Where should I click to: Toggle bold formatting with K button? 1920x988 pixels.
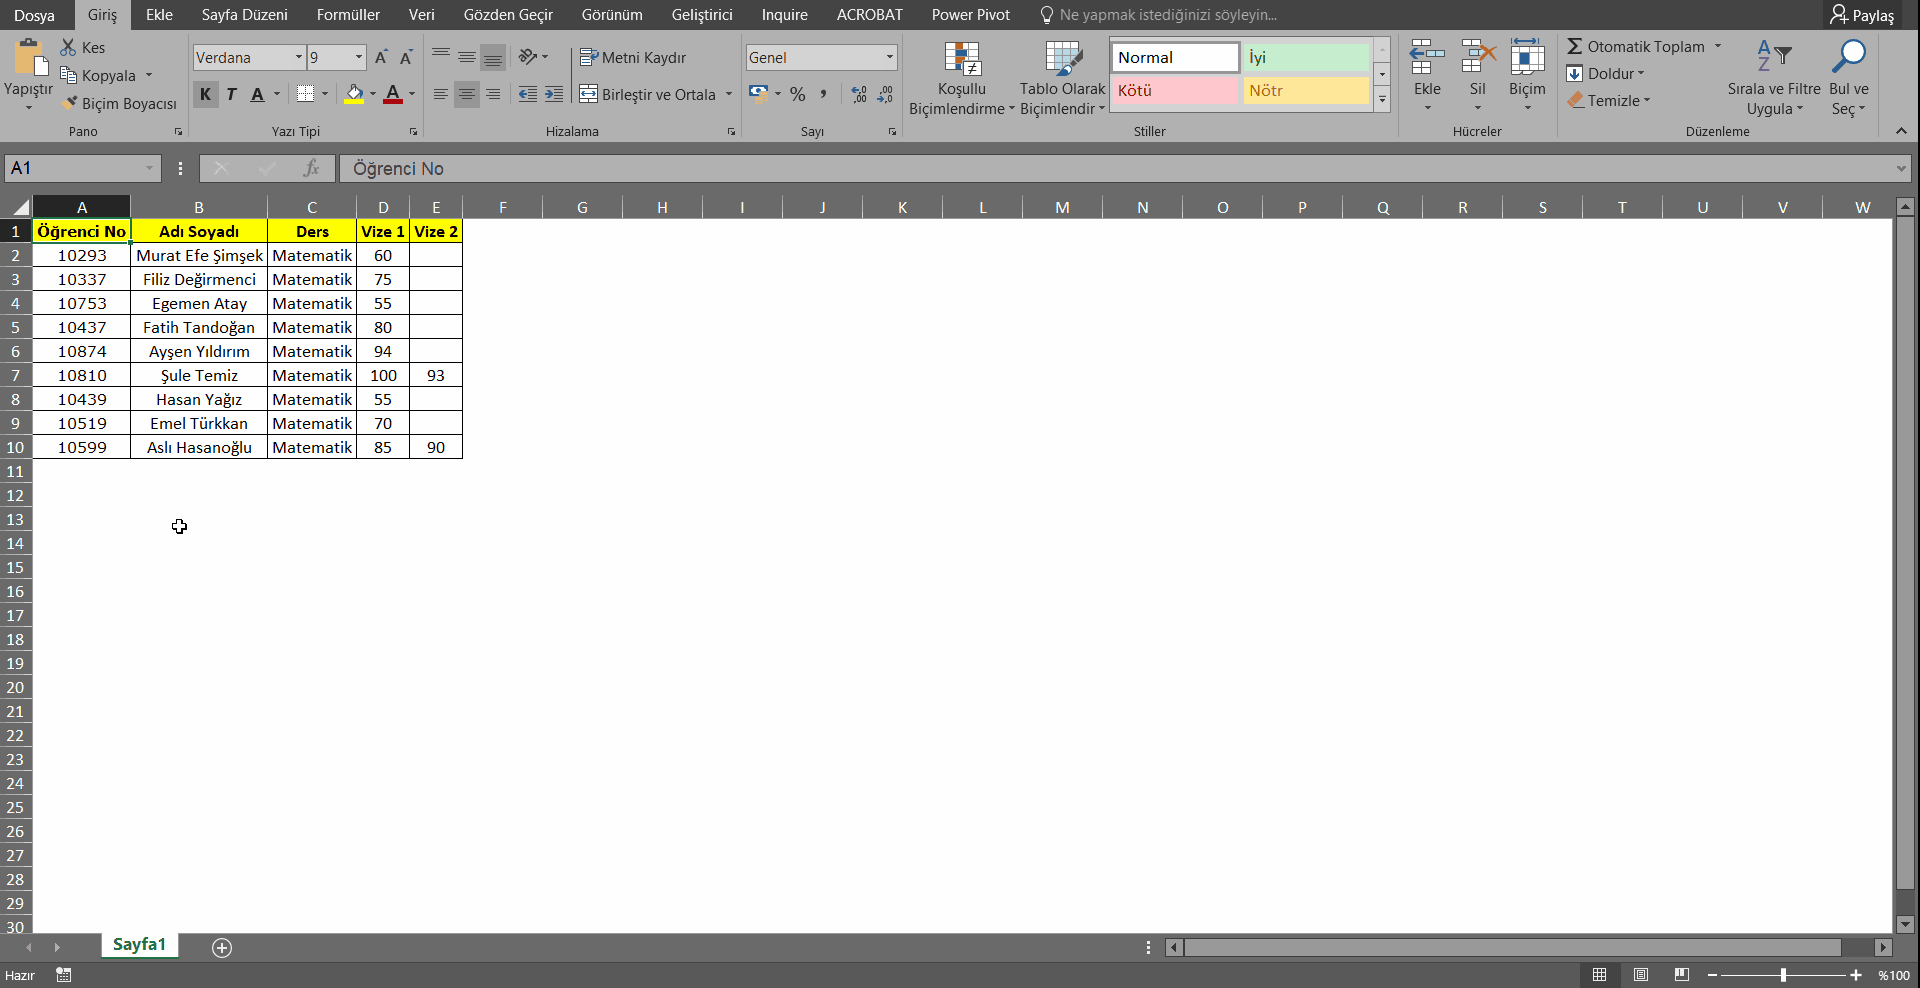[205, 94]
